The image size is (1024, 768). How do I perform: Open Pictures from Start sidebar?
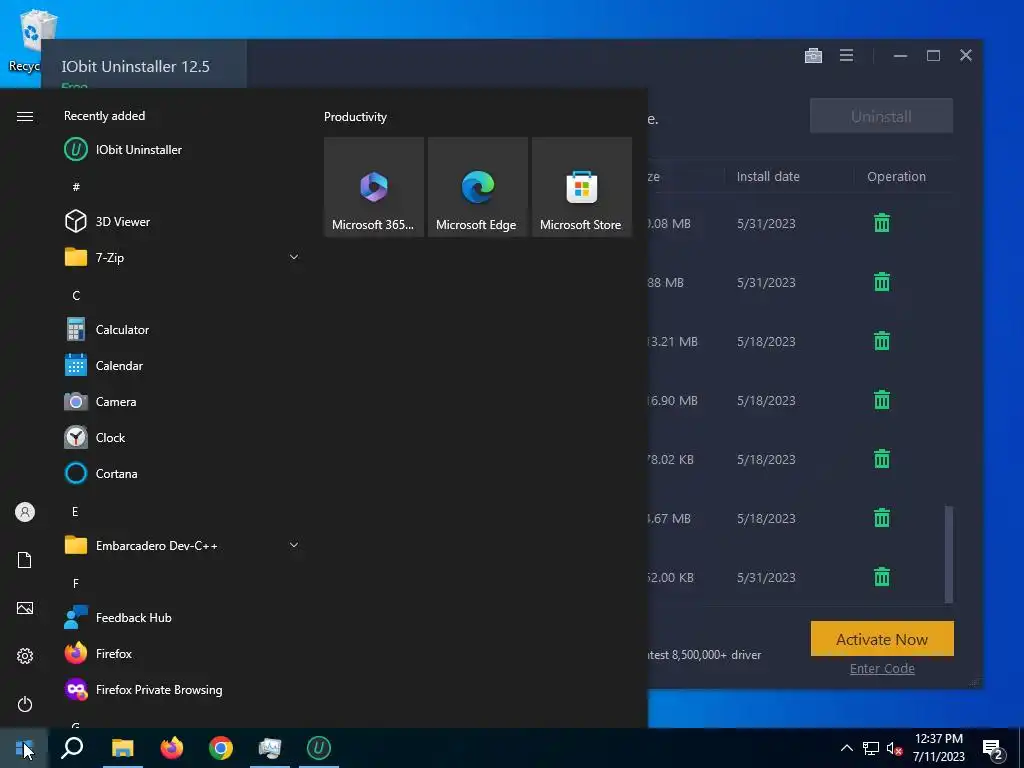25,608
